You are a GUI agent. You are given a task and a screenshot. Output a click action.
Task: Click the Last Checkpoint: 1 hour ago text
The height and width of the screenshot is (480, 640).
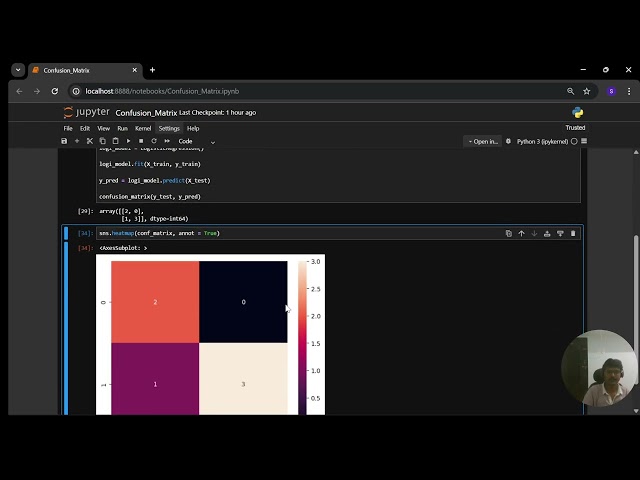(x=218, y=113)
